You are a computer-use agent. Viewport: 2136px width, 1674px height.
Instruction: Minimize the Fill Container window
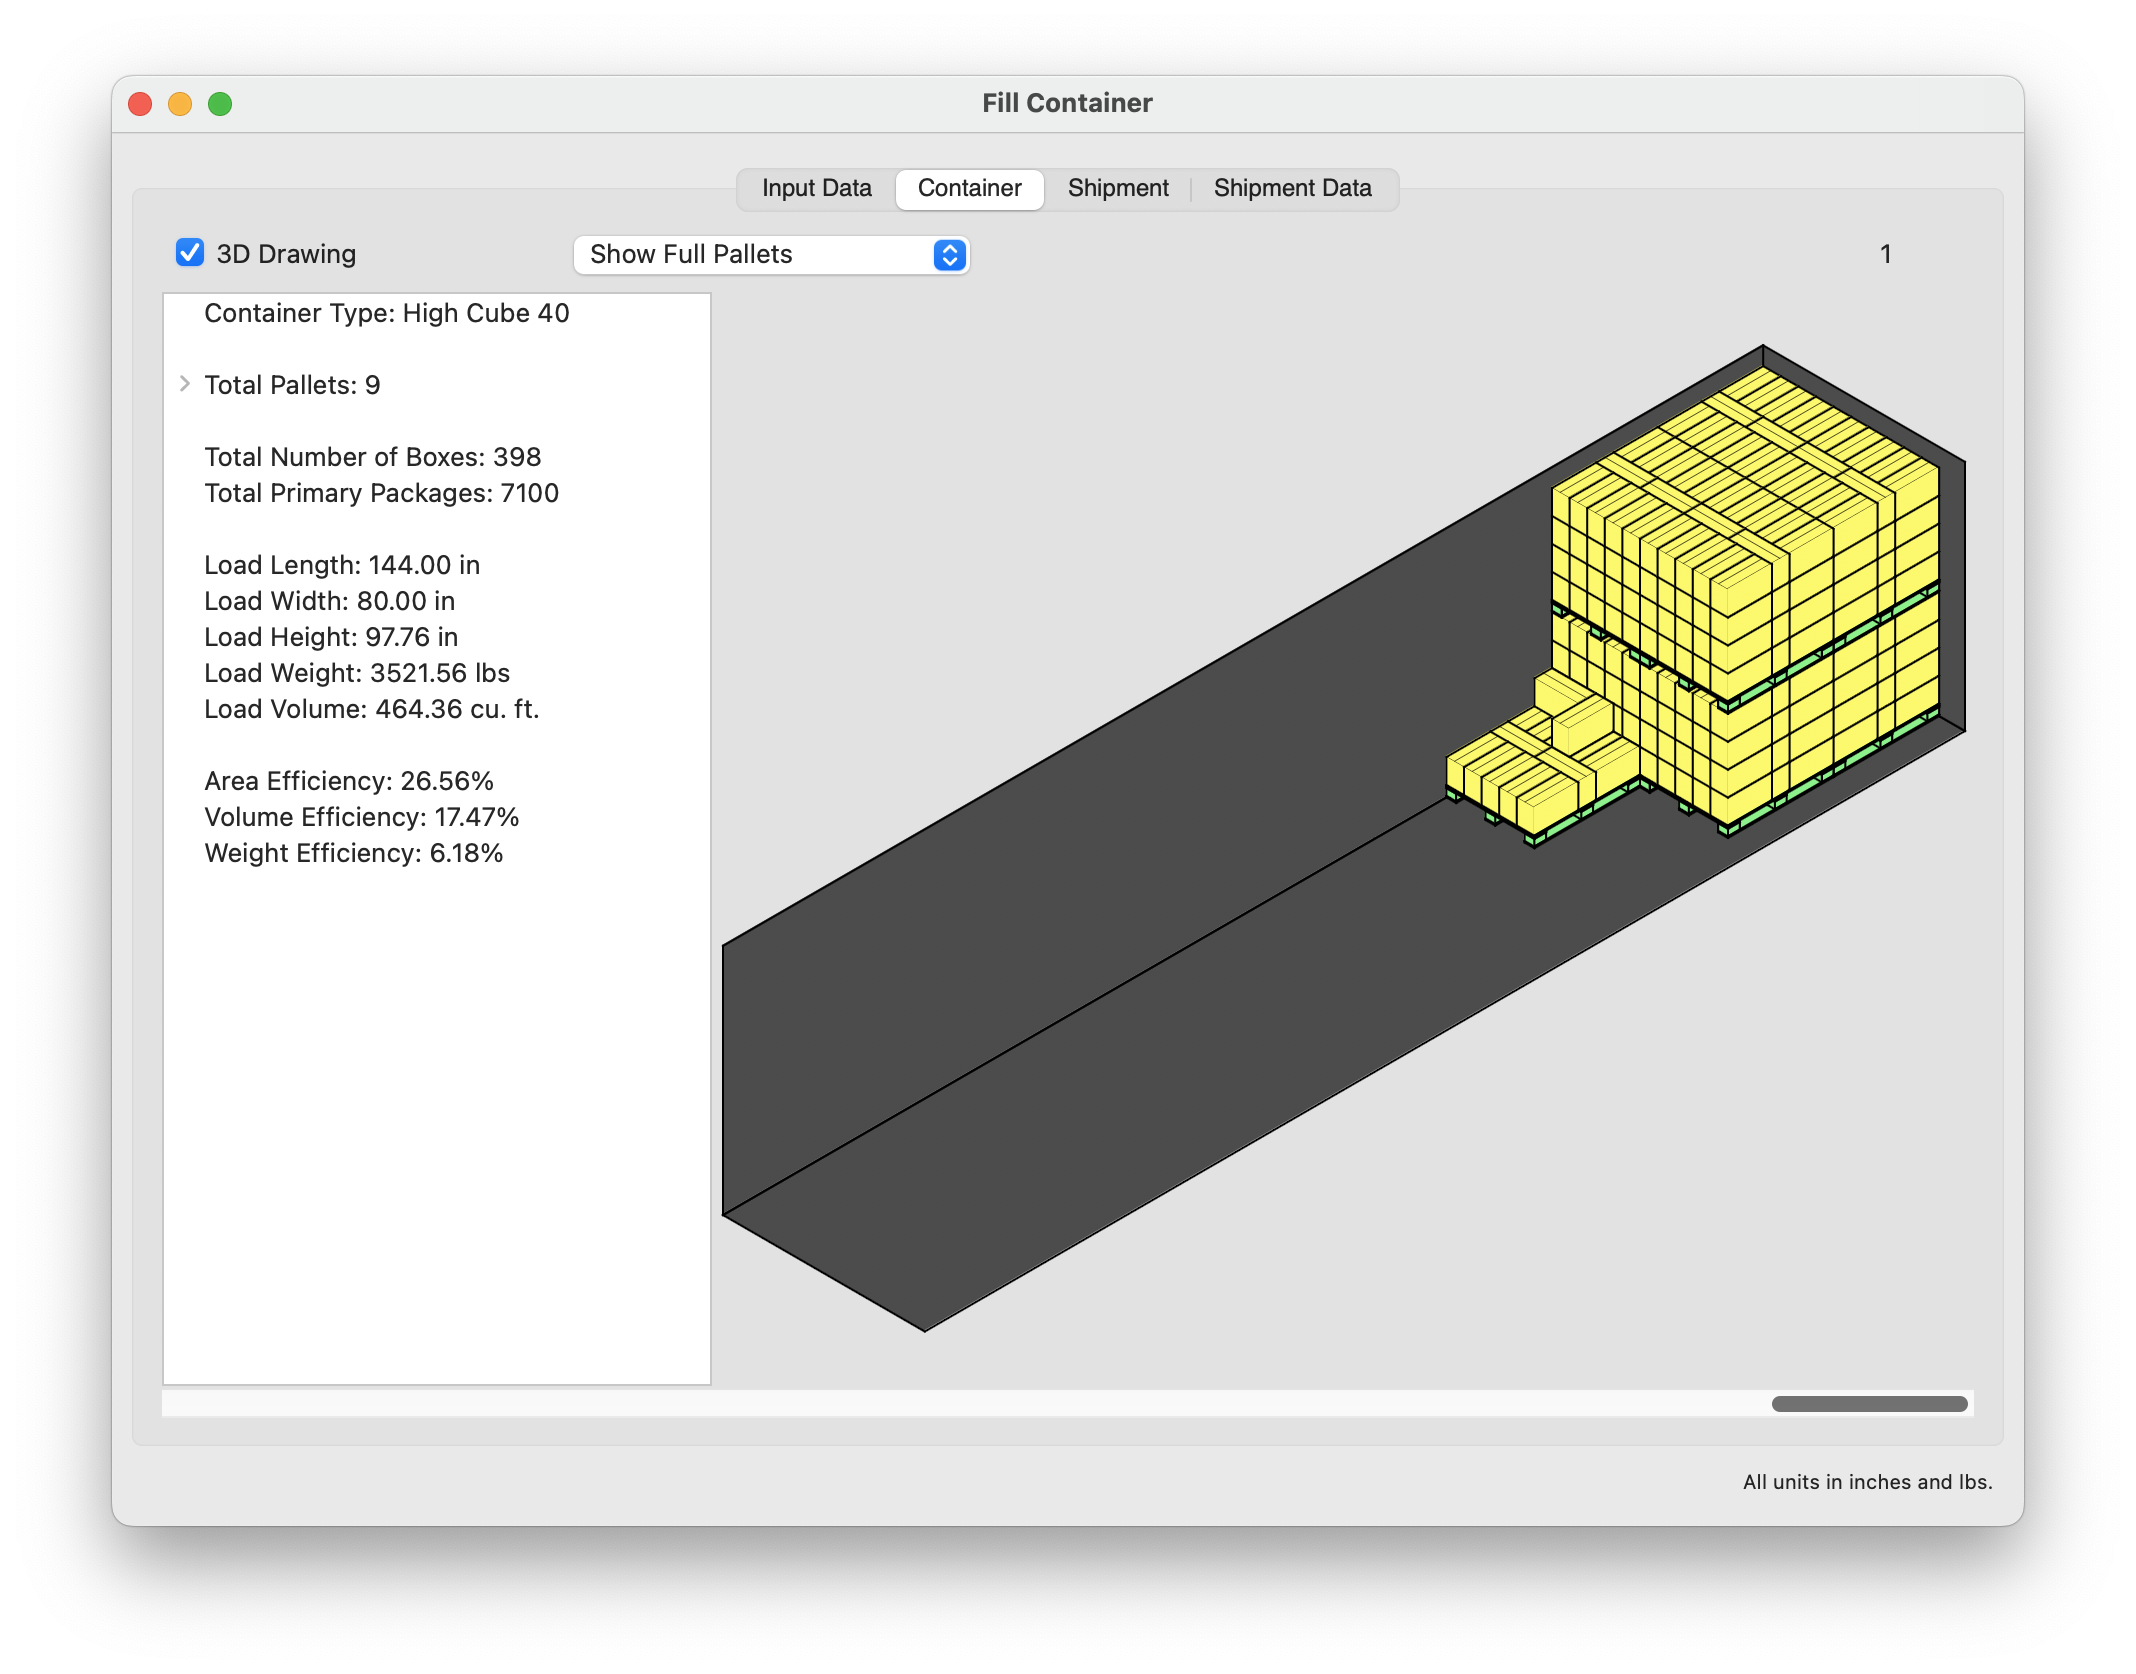point(180,104)
